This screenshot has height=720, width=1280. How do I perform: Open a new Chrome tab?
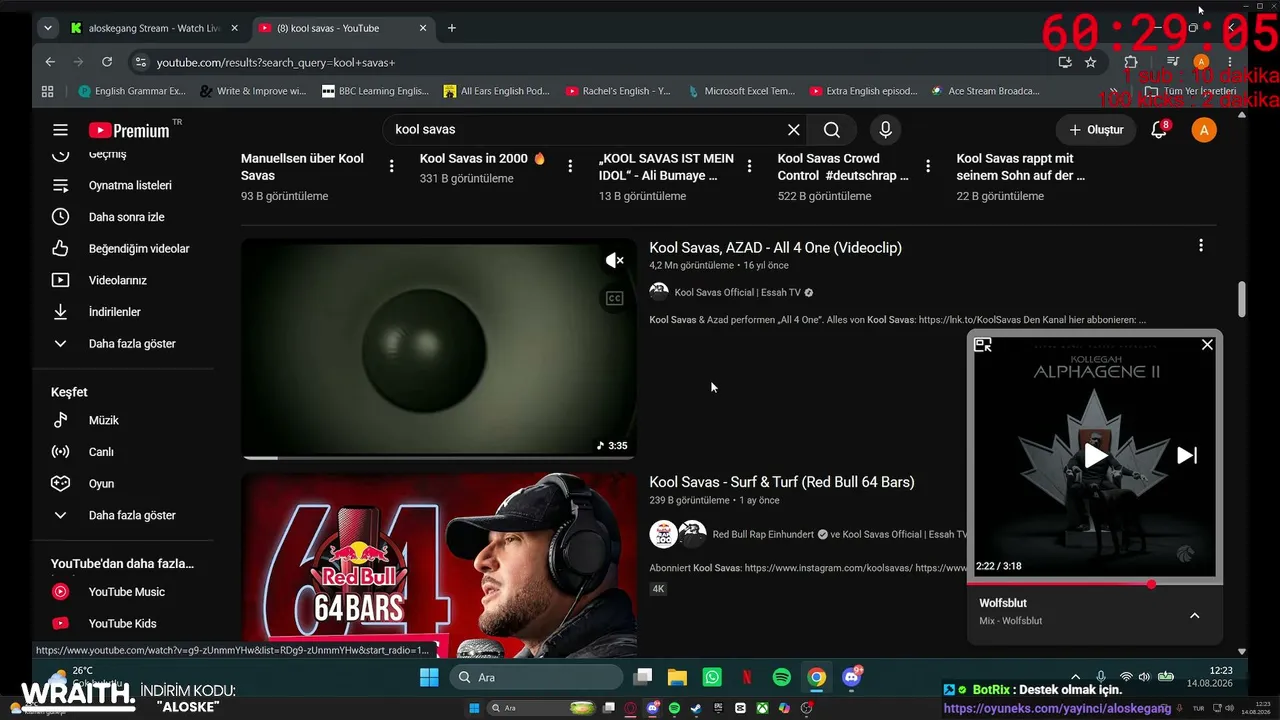[x=452, y=28]
